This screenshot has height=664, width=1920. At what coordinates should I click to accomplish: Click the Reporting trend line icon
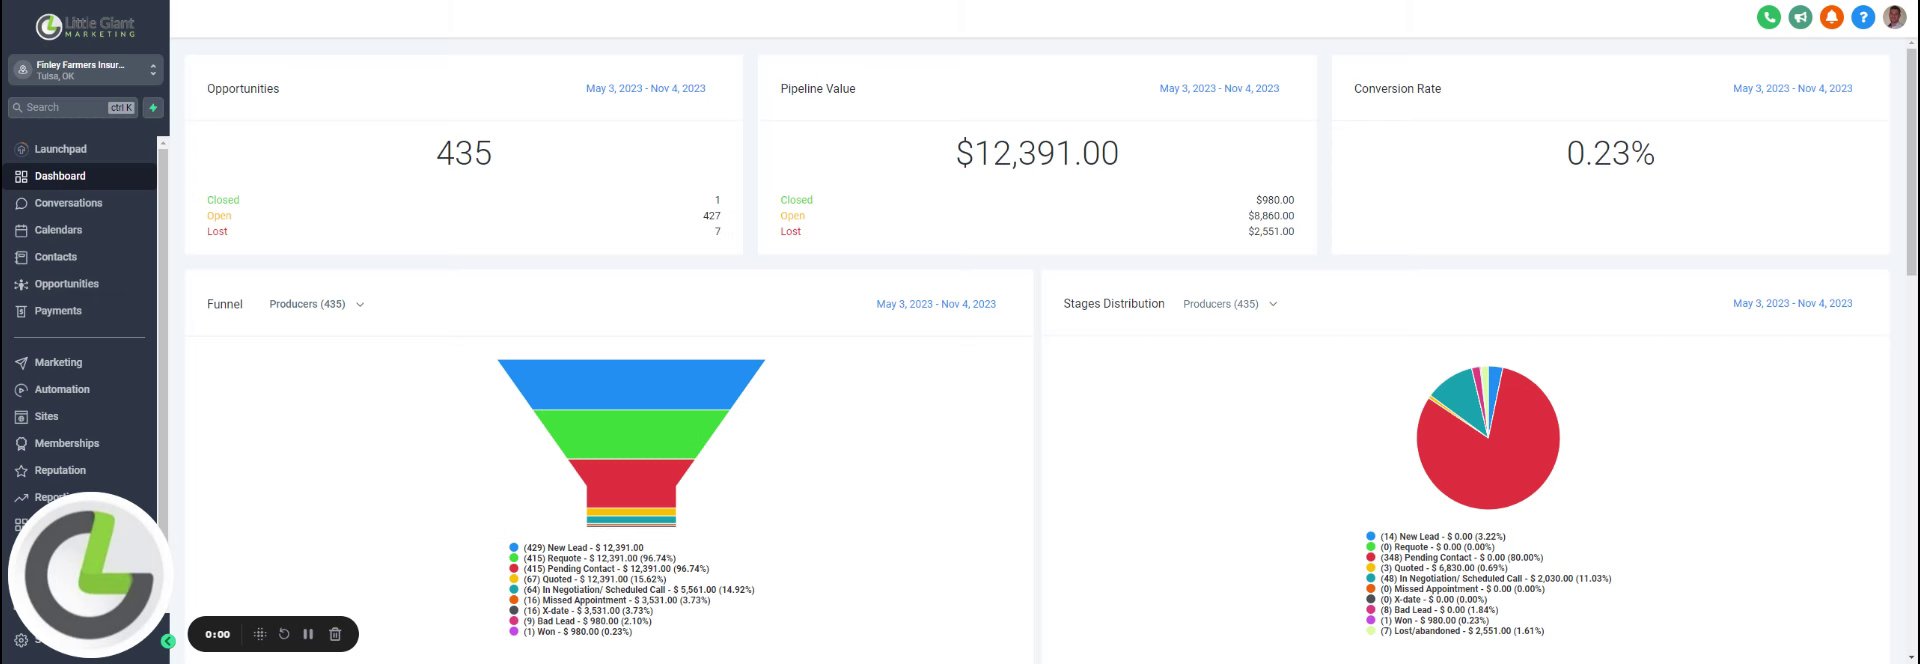tap(21, 498)
